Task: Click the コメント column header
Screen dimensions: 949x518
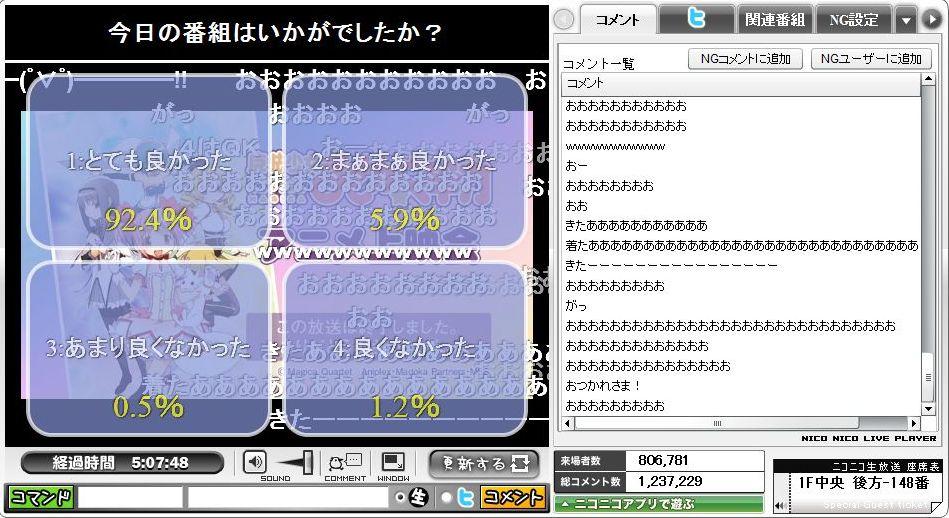Action: coord(741,84)
